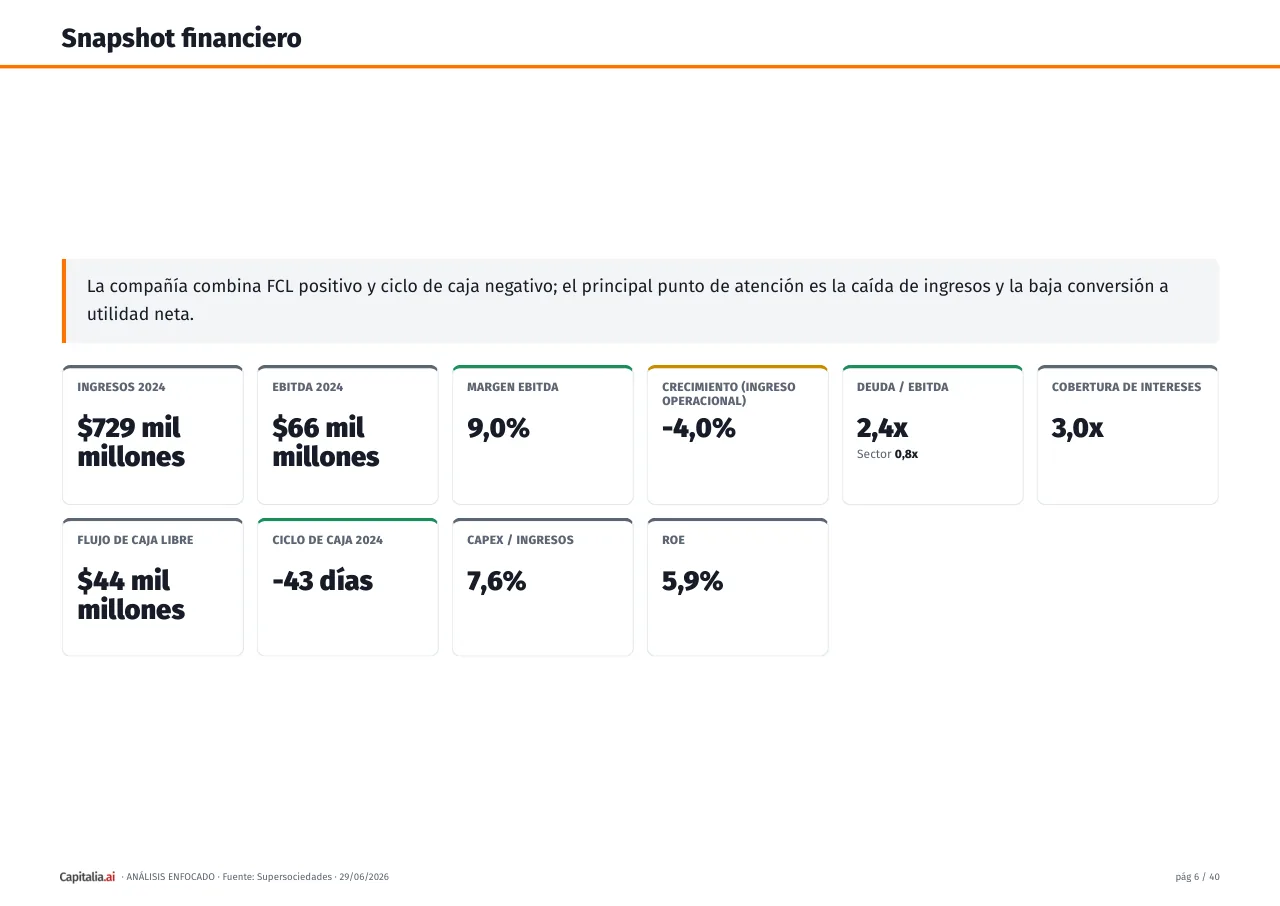
Task: Click the -4,0% growth value
Action: pos(699,428)
